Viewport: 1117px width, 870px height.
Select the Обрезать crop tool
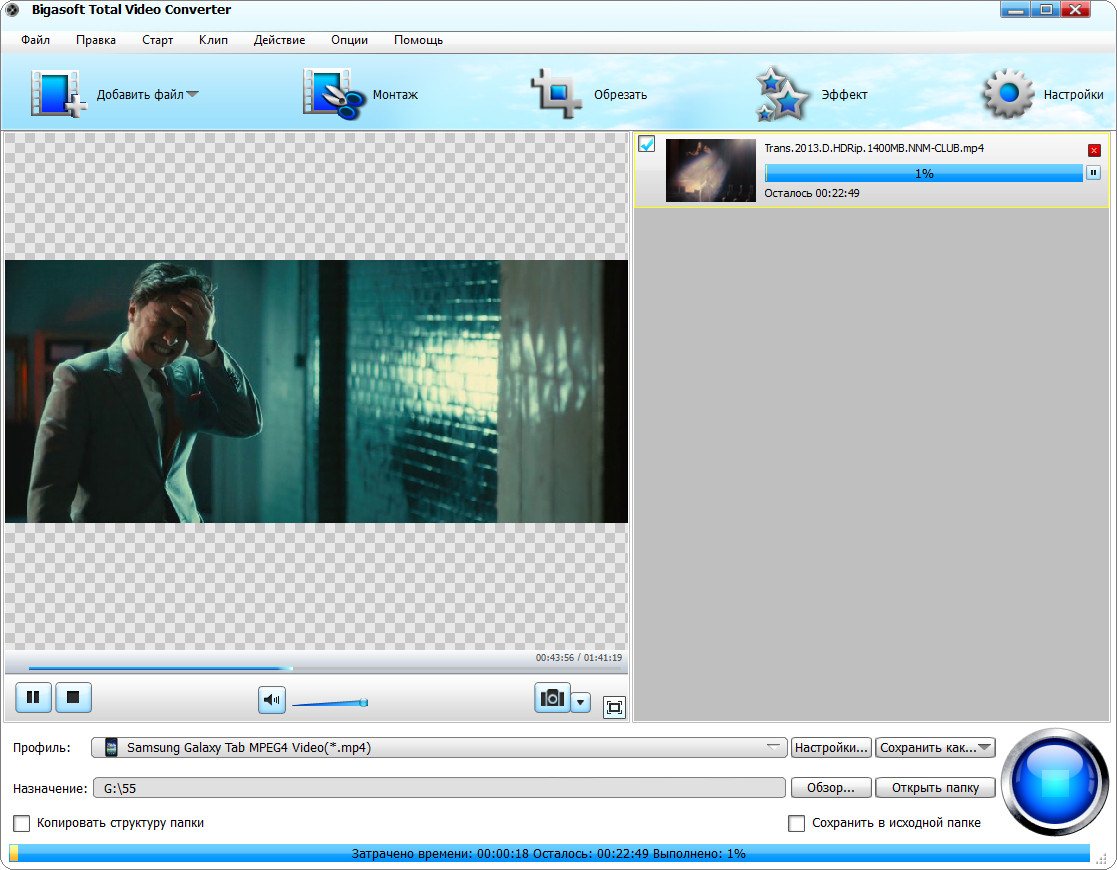click(555, 94)
